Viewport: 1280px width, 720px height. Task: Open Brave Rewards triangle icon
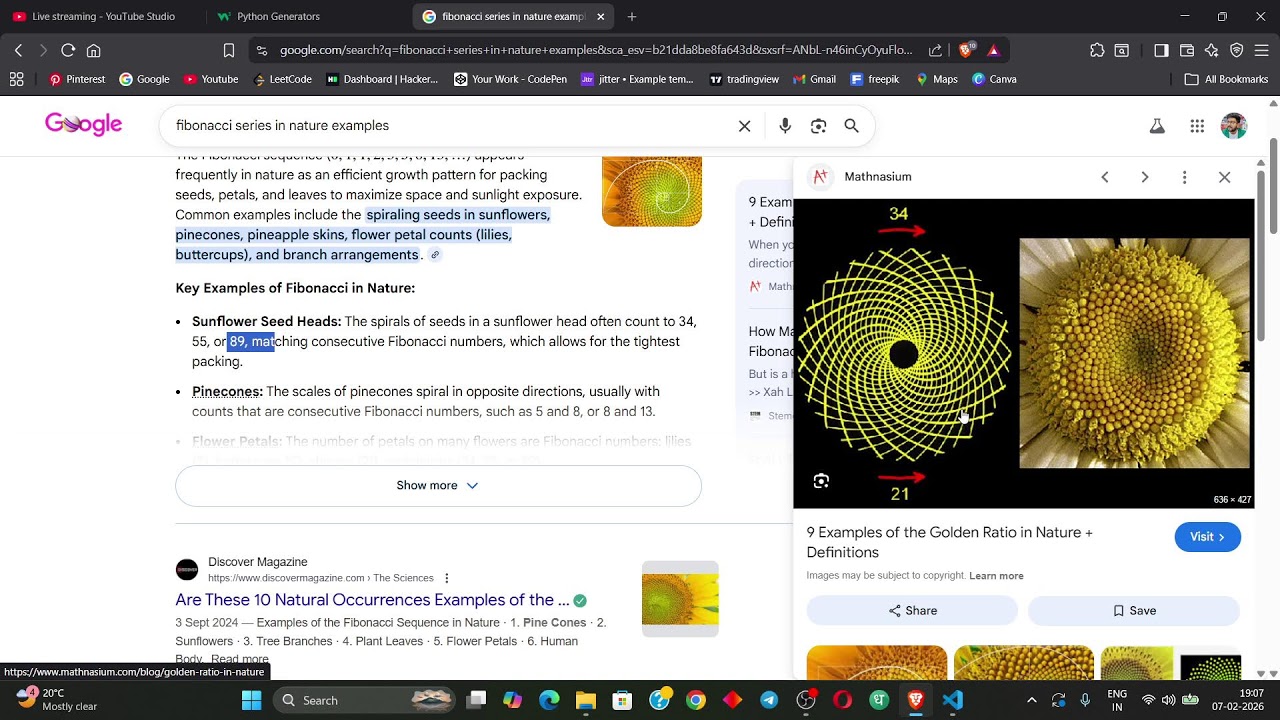click(x=993, y=50)
